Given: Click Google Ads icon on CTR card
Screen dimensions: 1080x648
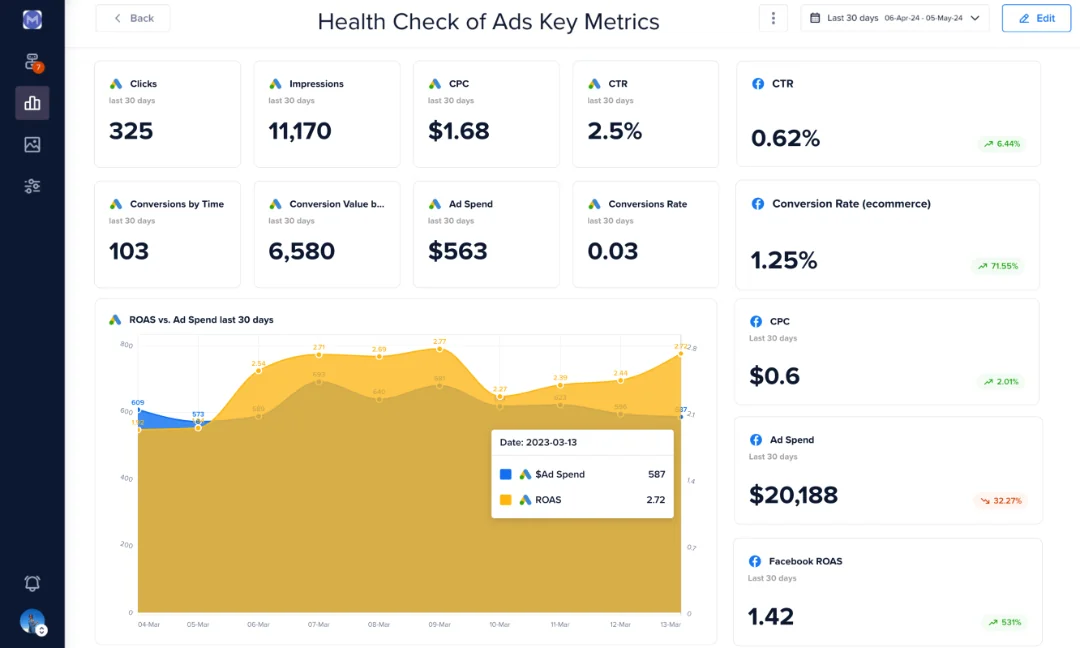Looking at the screenshot, I should point(594,84).
